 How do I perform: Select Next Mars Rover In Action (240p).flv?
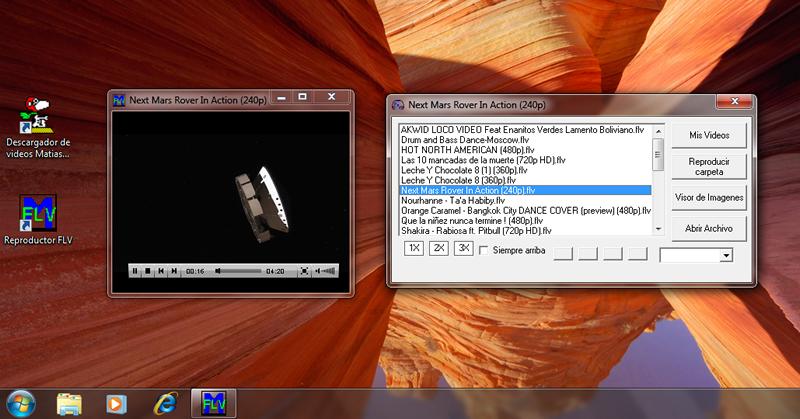524,190
